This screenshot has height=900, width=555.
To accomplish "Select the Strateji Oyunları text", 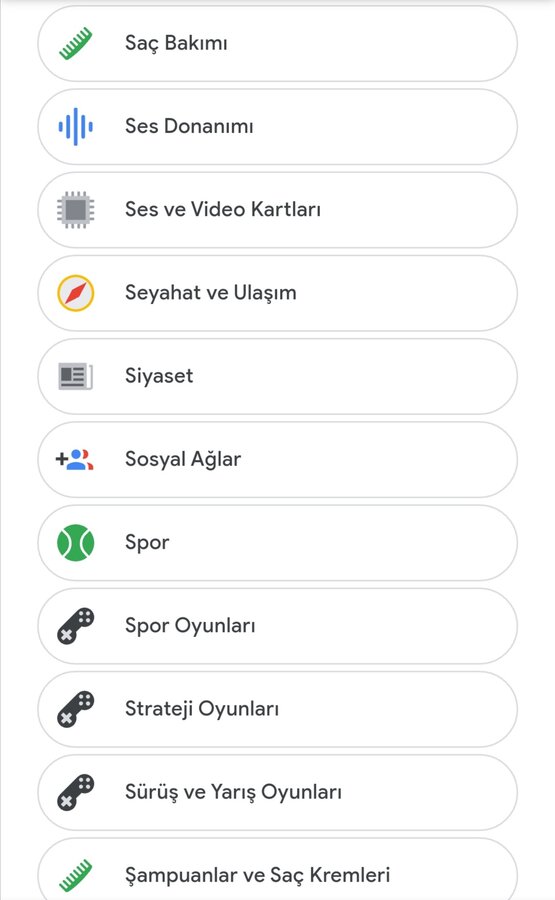I will (202, 709).
